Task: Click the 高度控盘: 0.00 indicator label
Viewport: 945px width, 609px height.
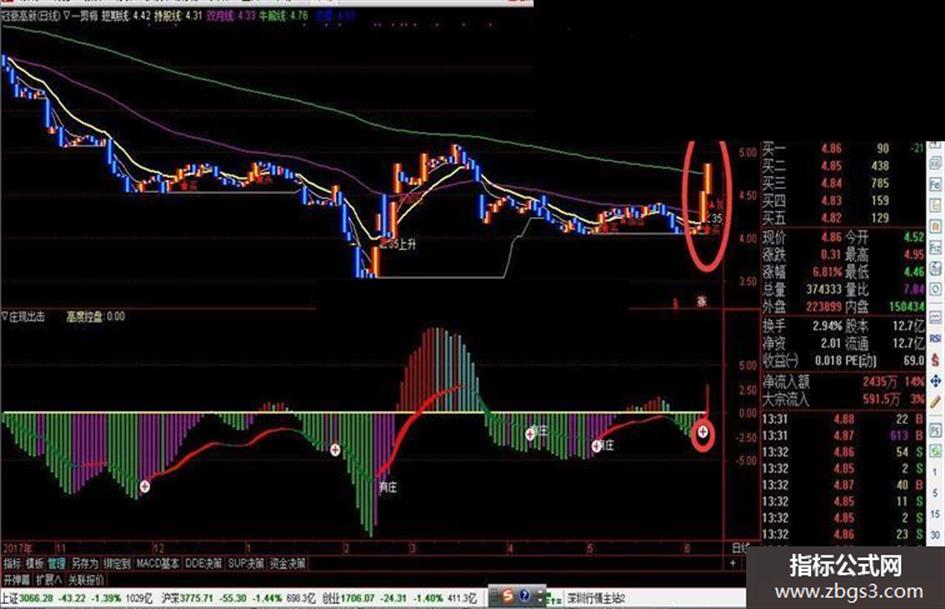Action: [95, 317]
